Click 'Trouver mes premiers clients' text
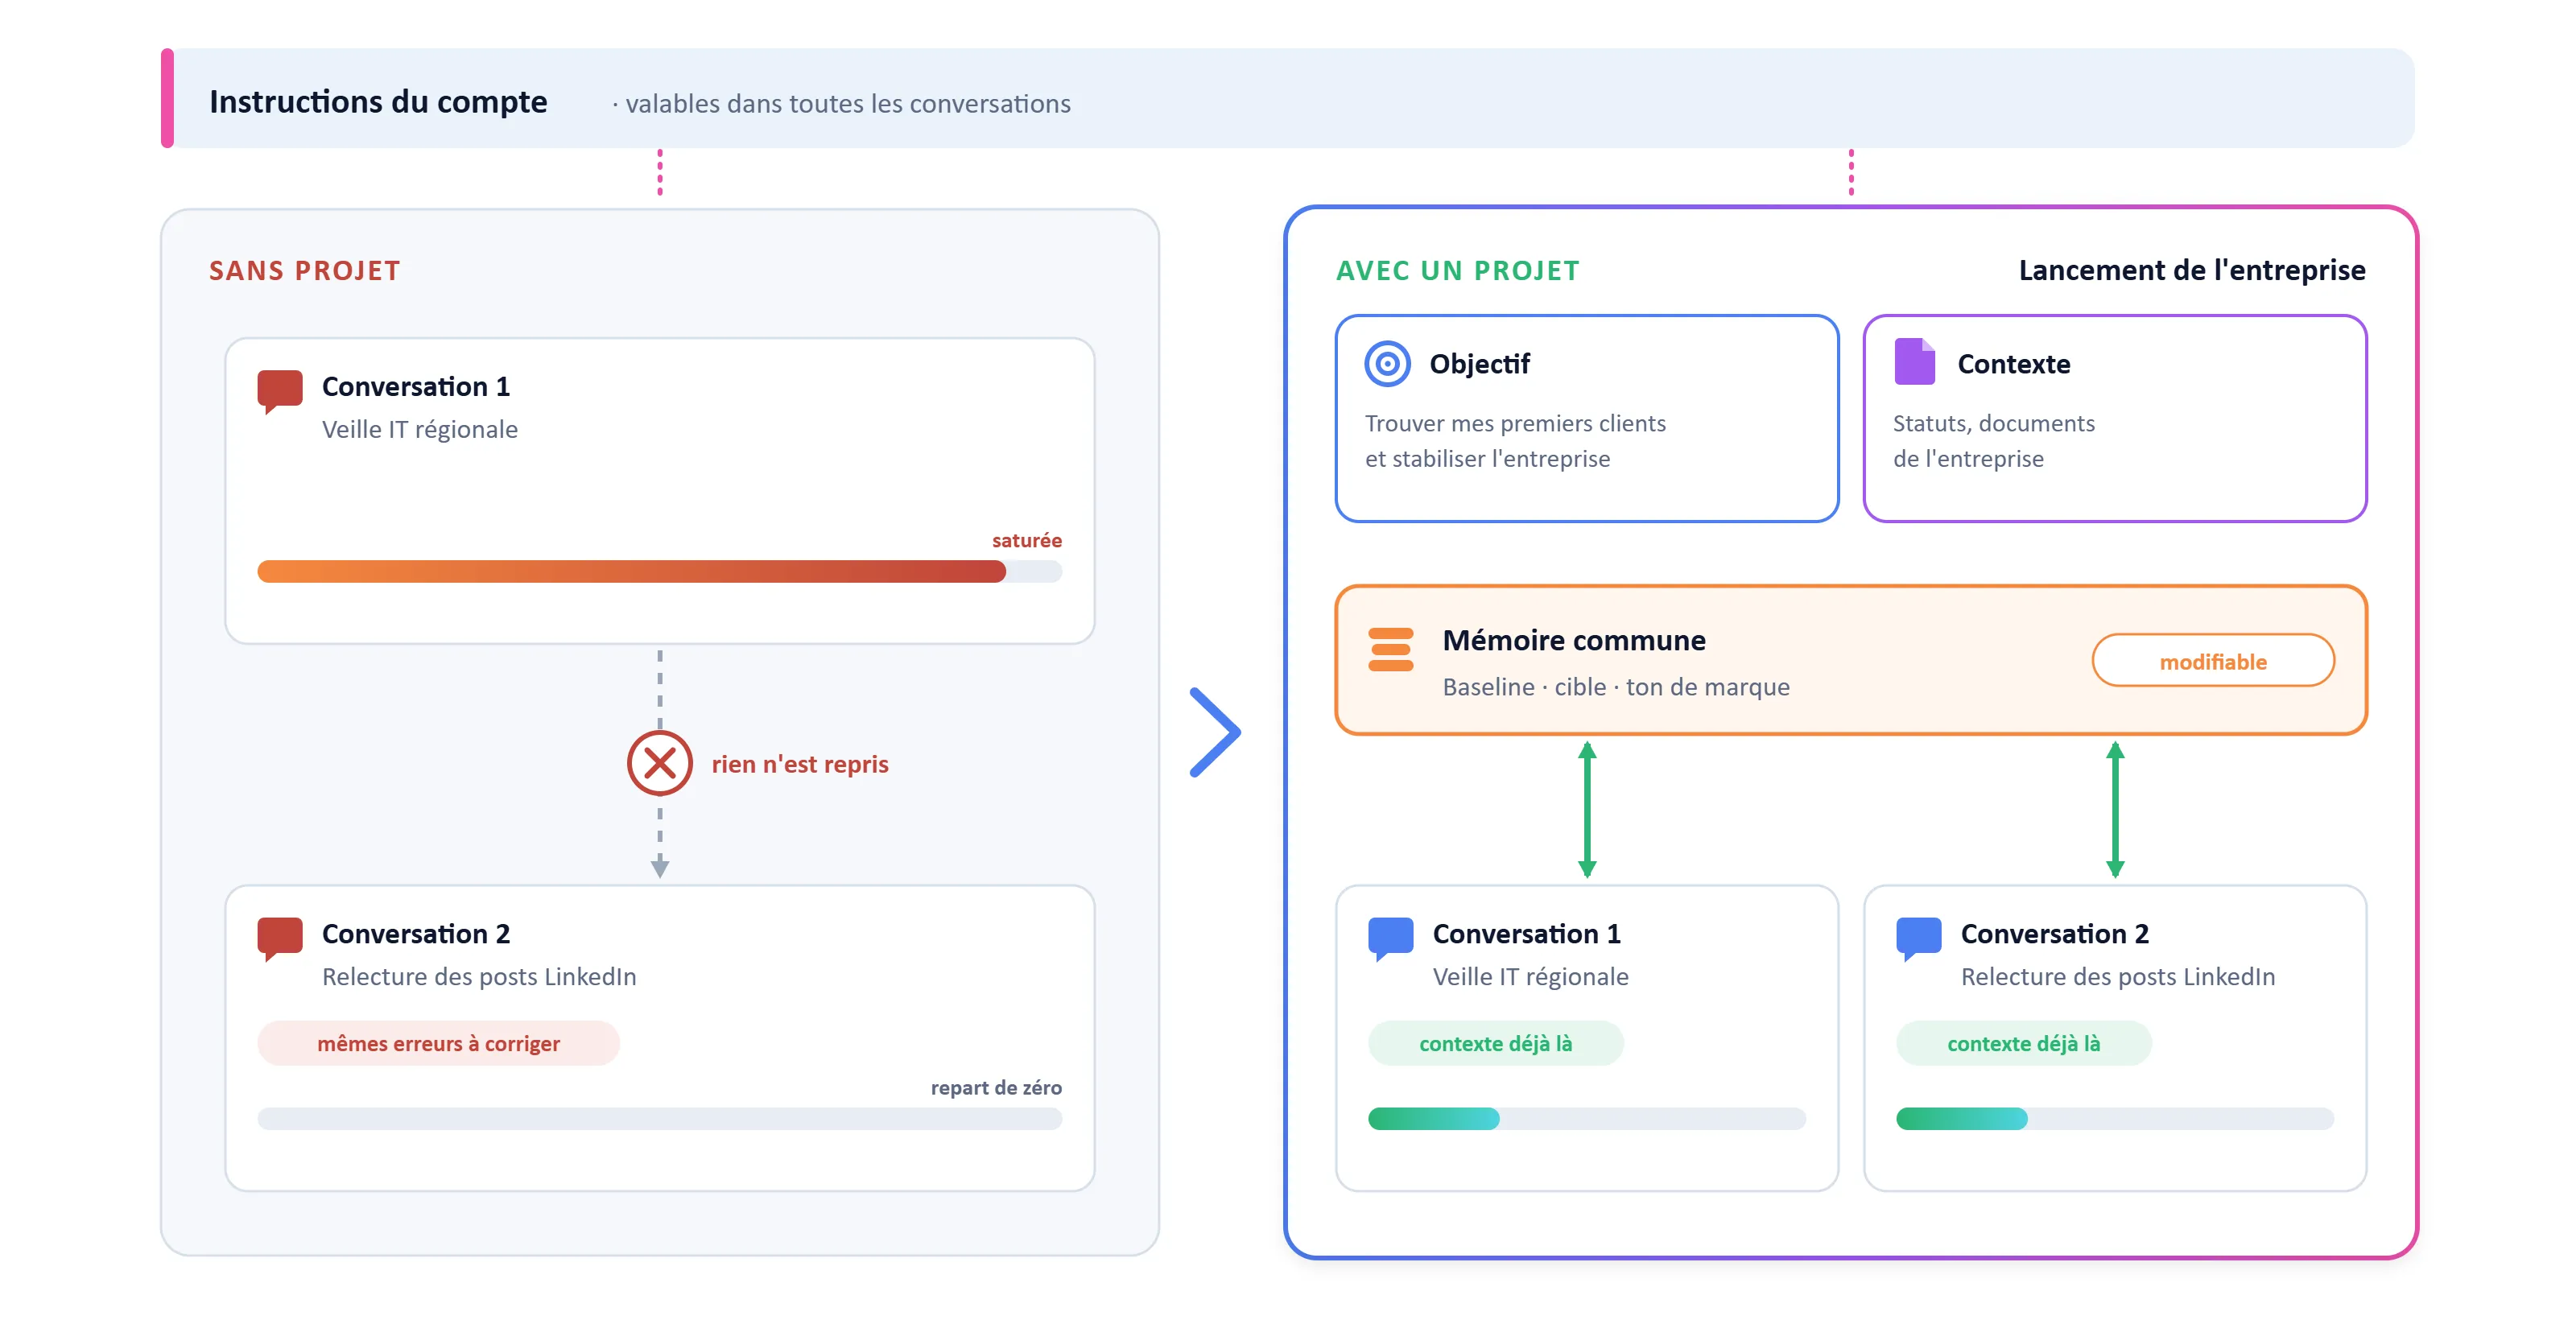The height and width of the screenshot is (1320, 2576). tap(1514, 423)
